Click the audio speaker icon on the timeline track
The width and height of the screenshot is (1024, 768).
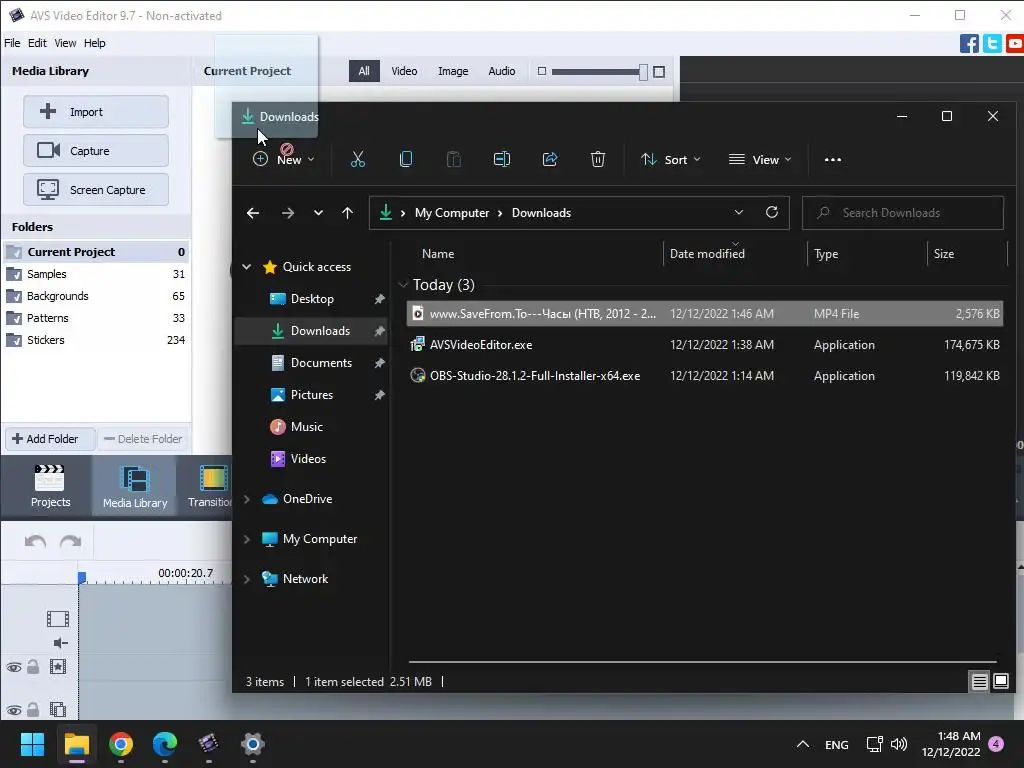(x=60, y=643)
